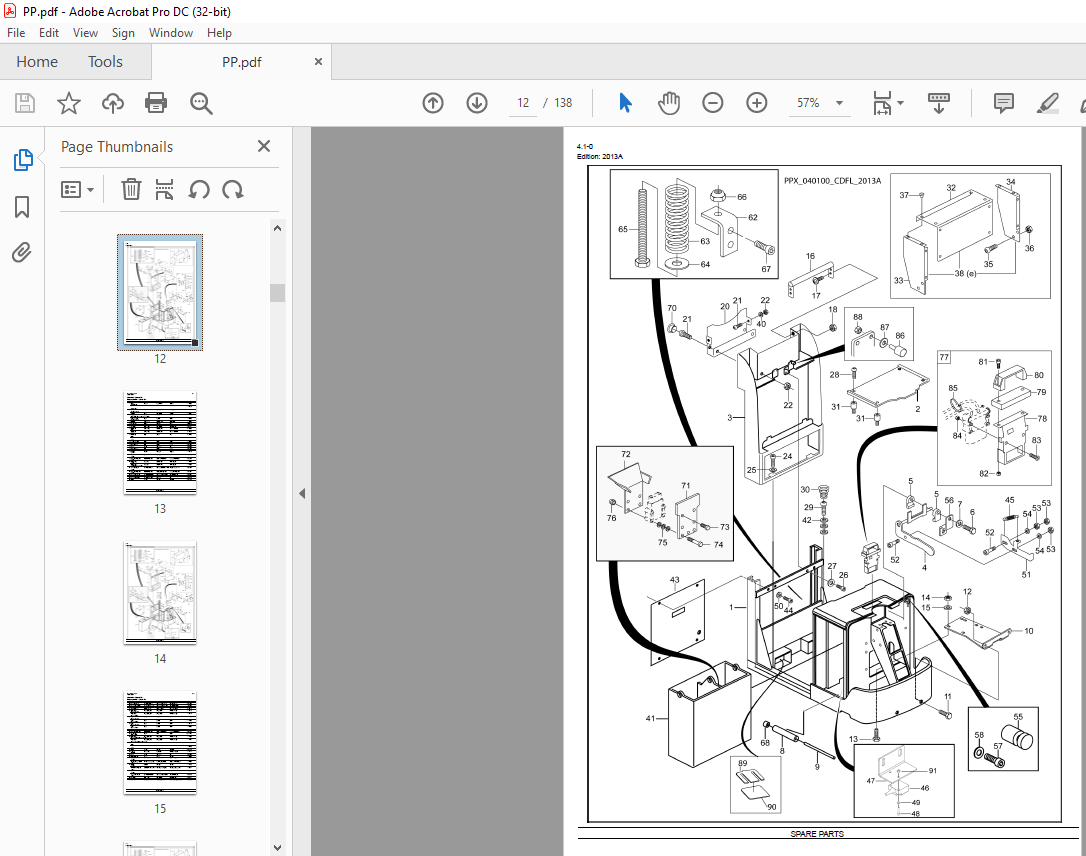
Task: Expand the page fit options arrow
Action: click(900, 103)
